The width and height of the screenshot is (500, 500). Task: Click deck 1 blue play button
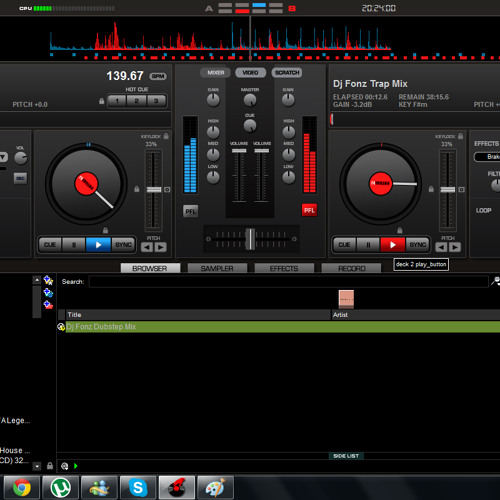pos(98,245)
